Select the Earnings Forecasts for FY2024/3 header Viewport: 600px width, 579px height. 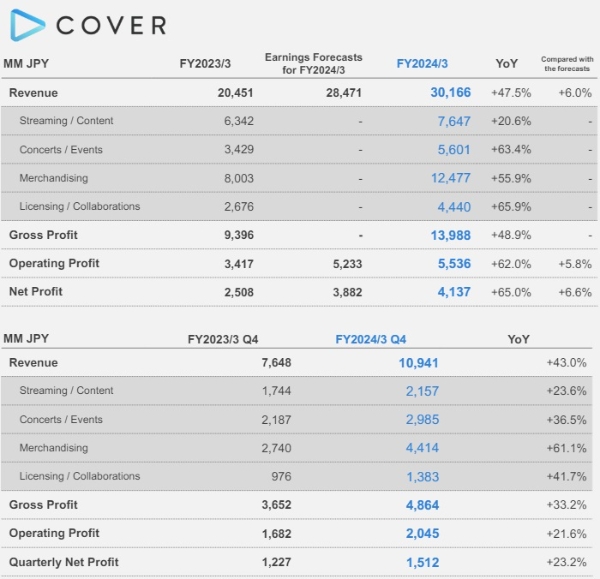[x=313, y=64]
